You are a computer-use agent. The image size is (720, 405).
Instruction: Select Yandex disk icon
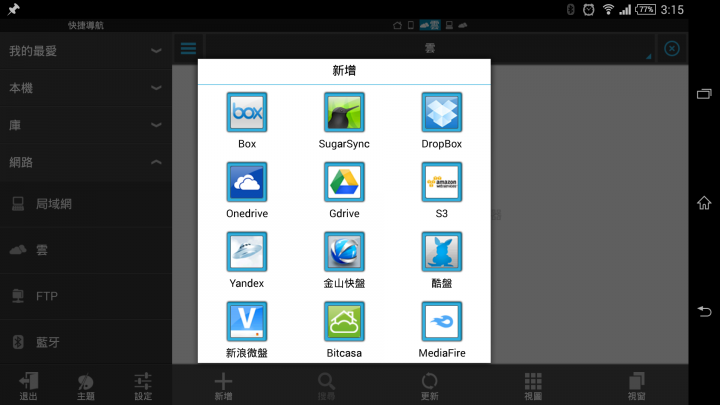click(247, 252)
